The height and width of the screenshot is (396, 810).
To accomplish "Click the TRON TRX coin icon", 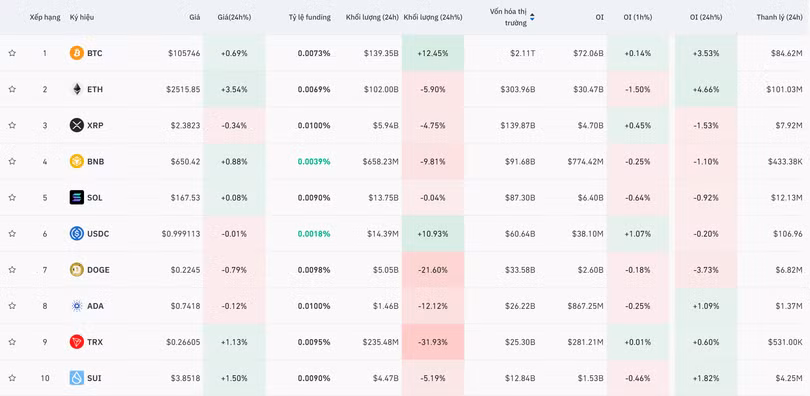I will 76,342.
